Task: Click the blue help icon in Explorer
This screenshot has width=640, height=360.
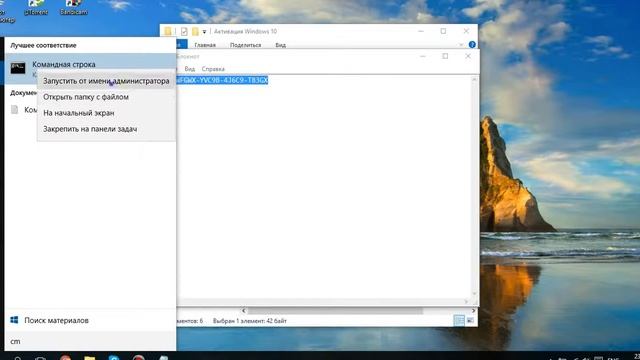Action: click(472, 44)
